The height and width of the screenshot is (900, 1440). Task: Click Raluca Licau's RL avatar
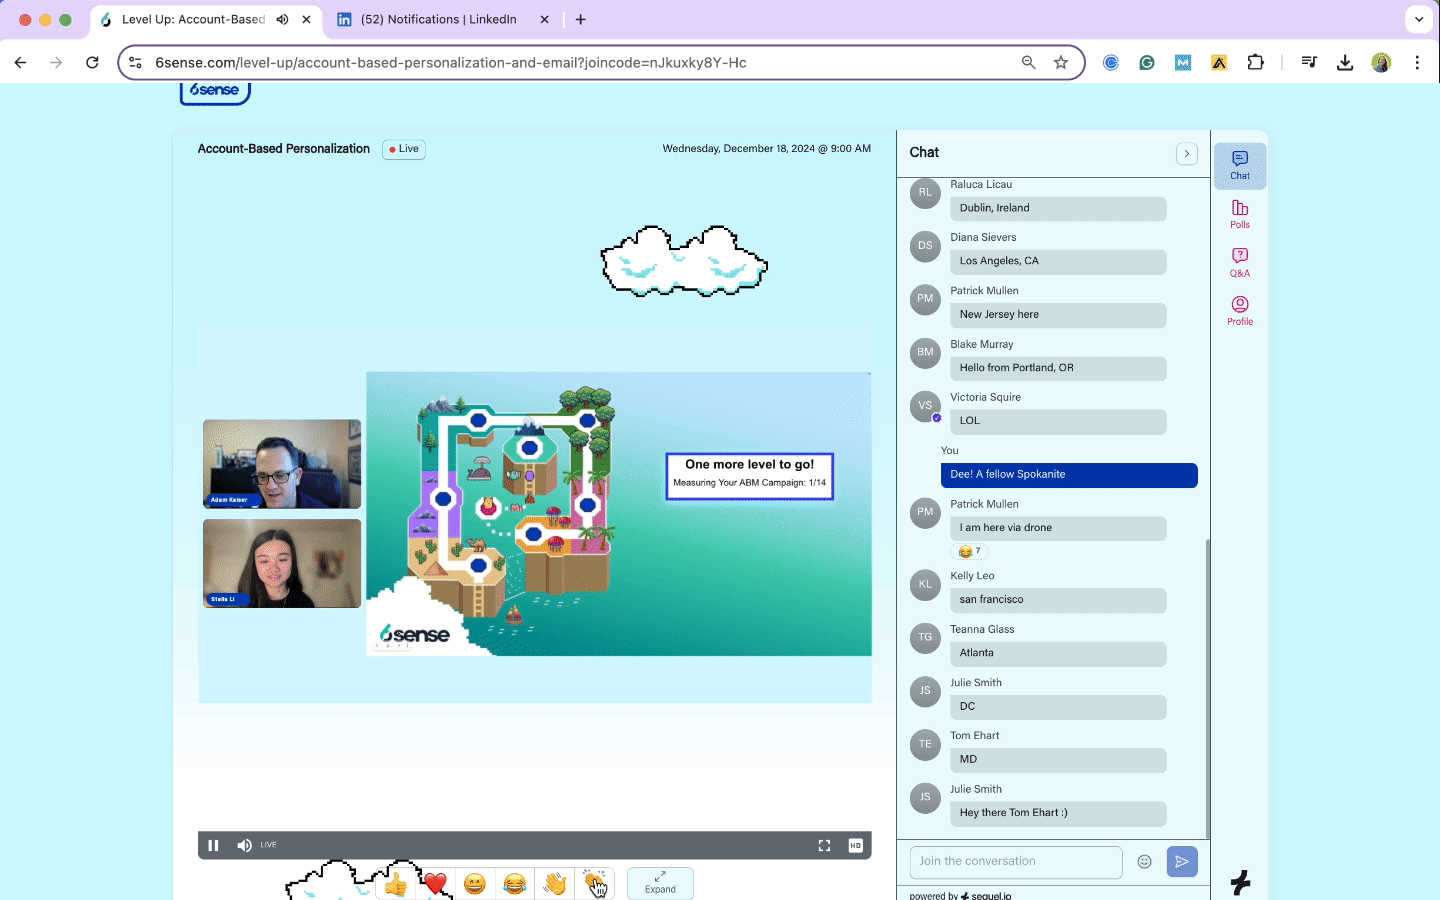(925, 193)
